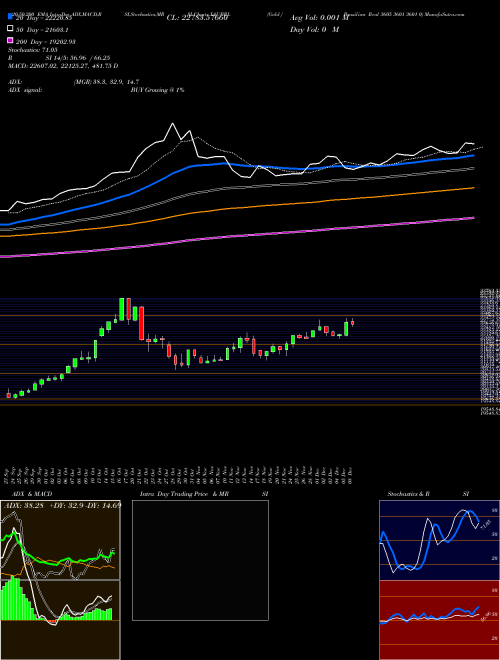Click the CL closing price value at top

(197, 18)
